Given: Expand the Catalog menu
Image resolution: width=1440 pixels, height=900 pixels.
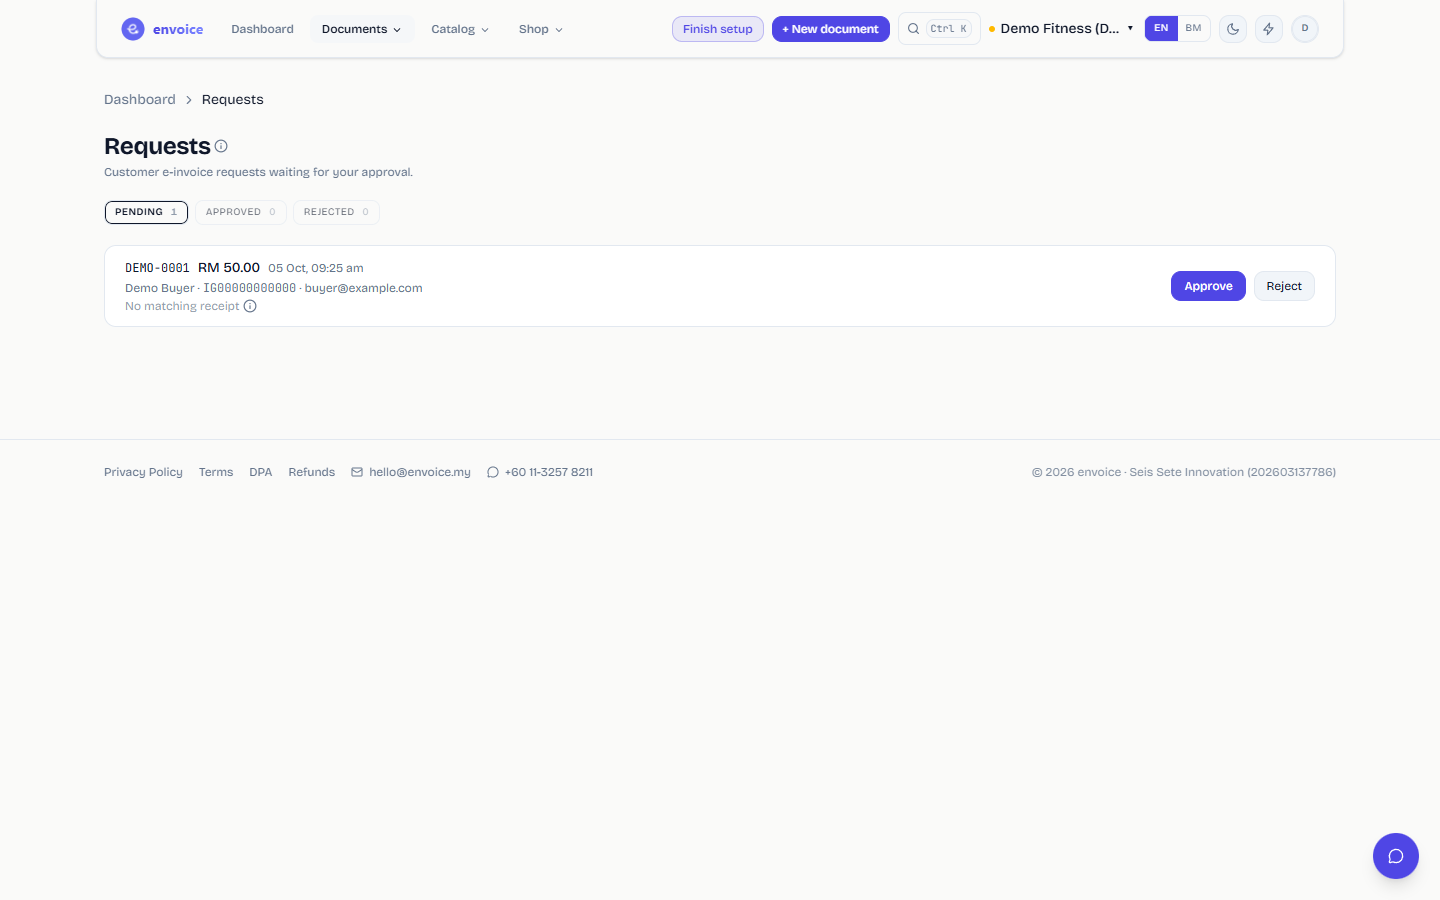Looking at the screenshot, I should coord(460,29).
